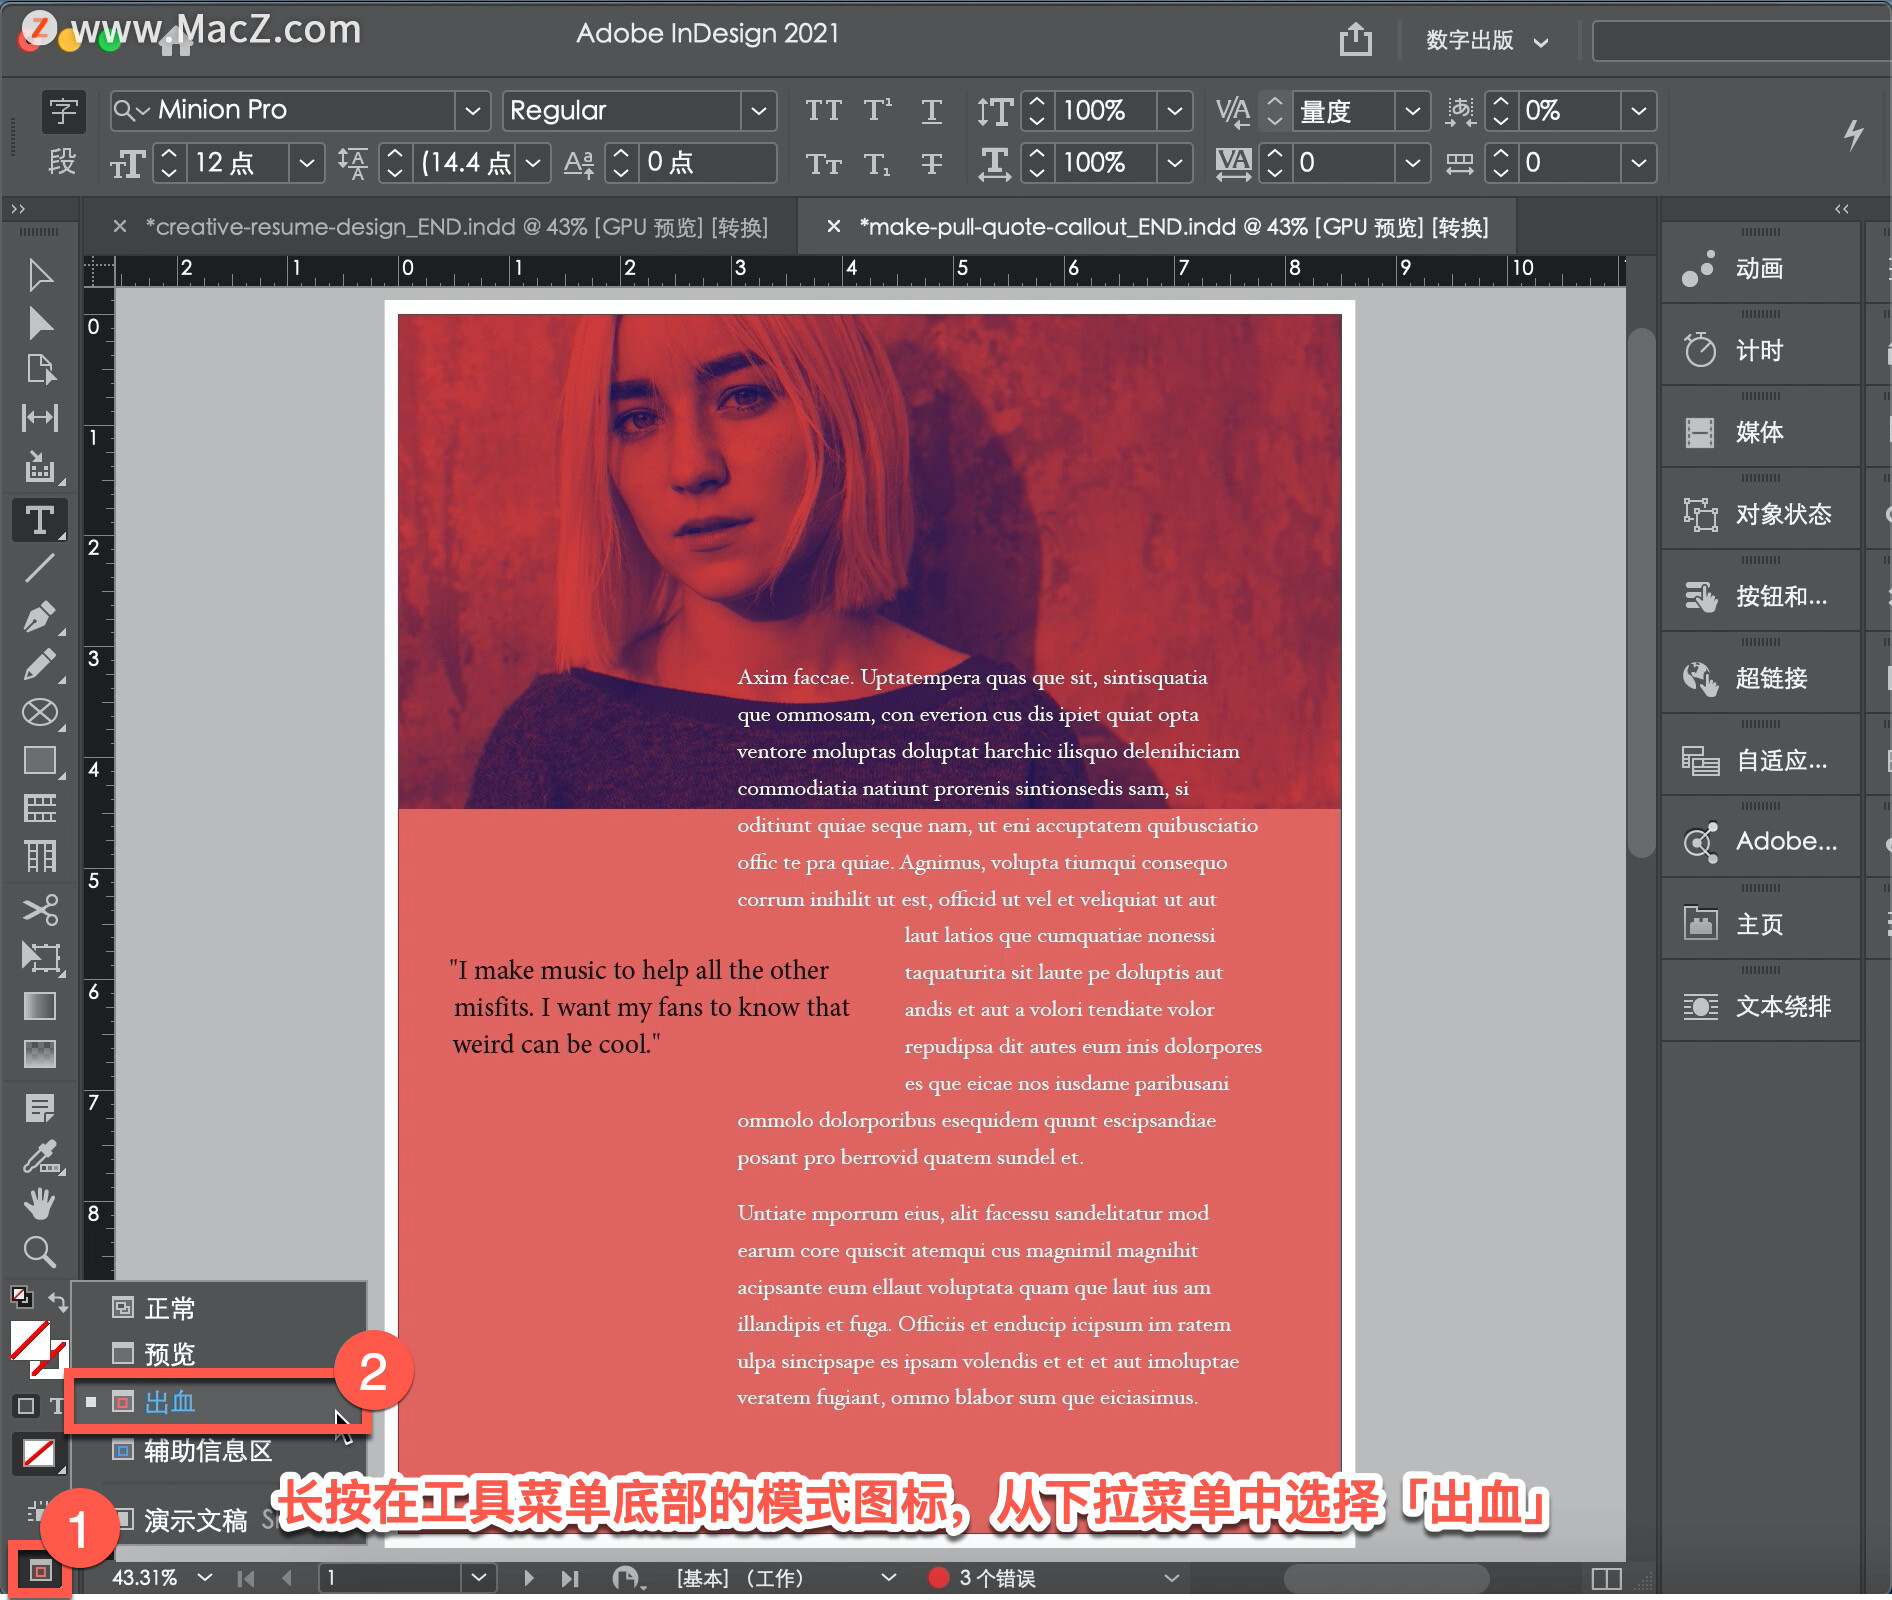Select the Page tool

click(40, 370)
